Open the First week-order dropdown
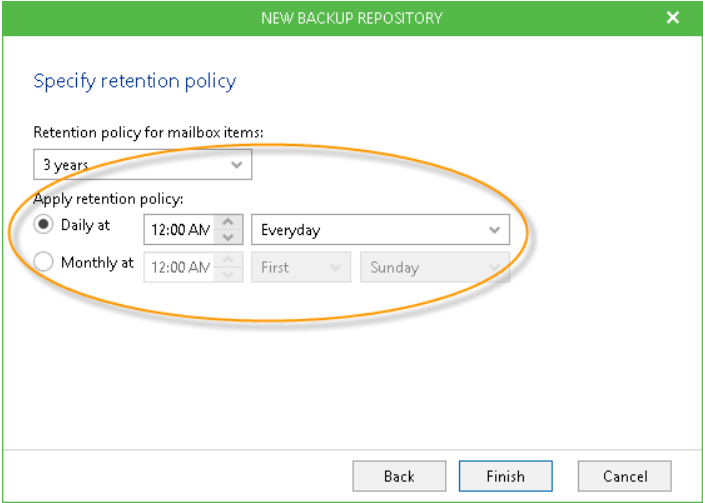 tap(301, 267)
